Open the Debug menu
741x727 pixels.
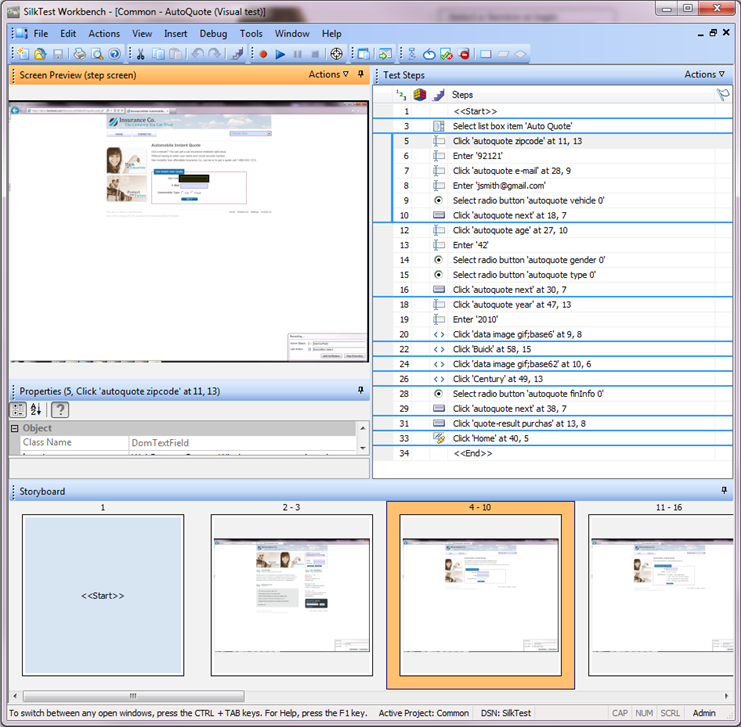click(213, 33)
